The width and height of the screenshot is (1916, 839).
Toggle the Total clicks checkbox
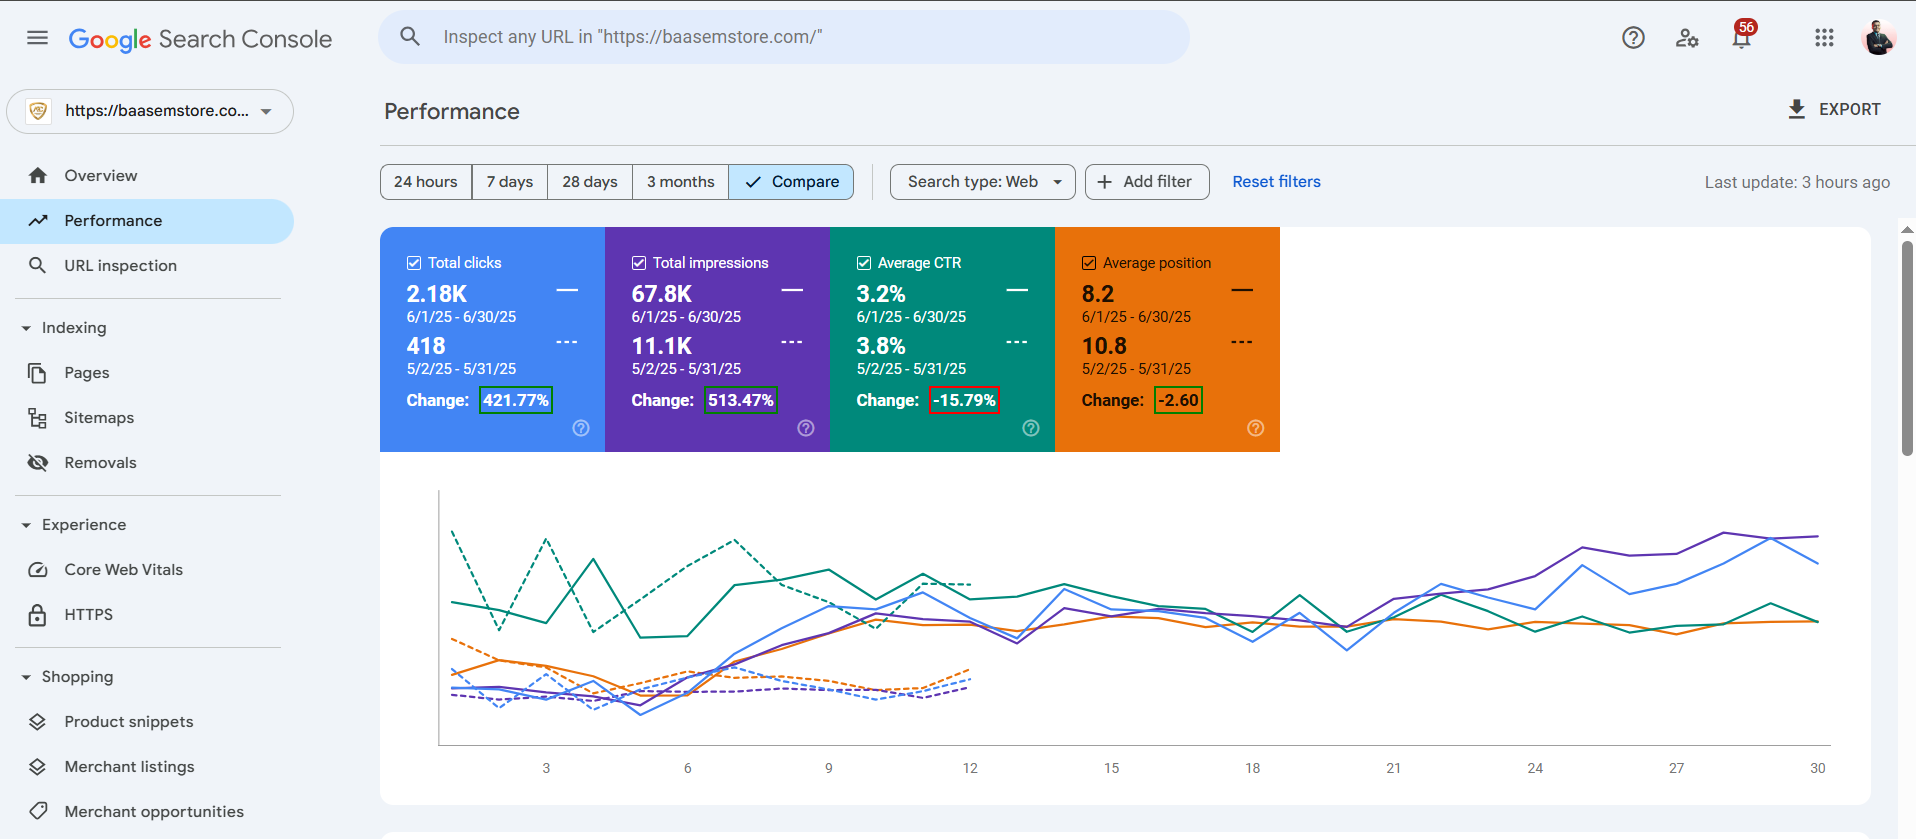click(414, 263)
